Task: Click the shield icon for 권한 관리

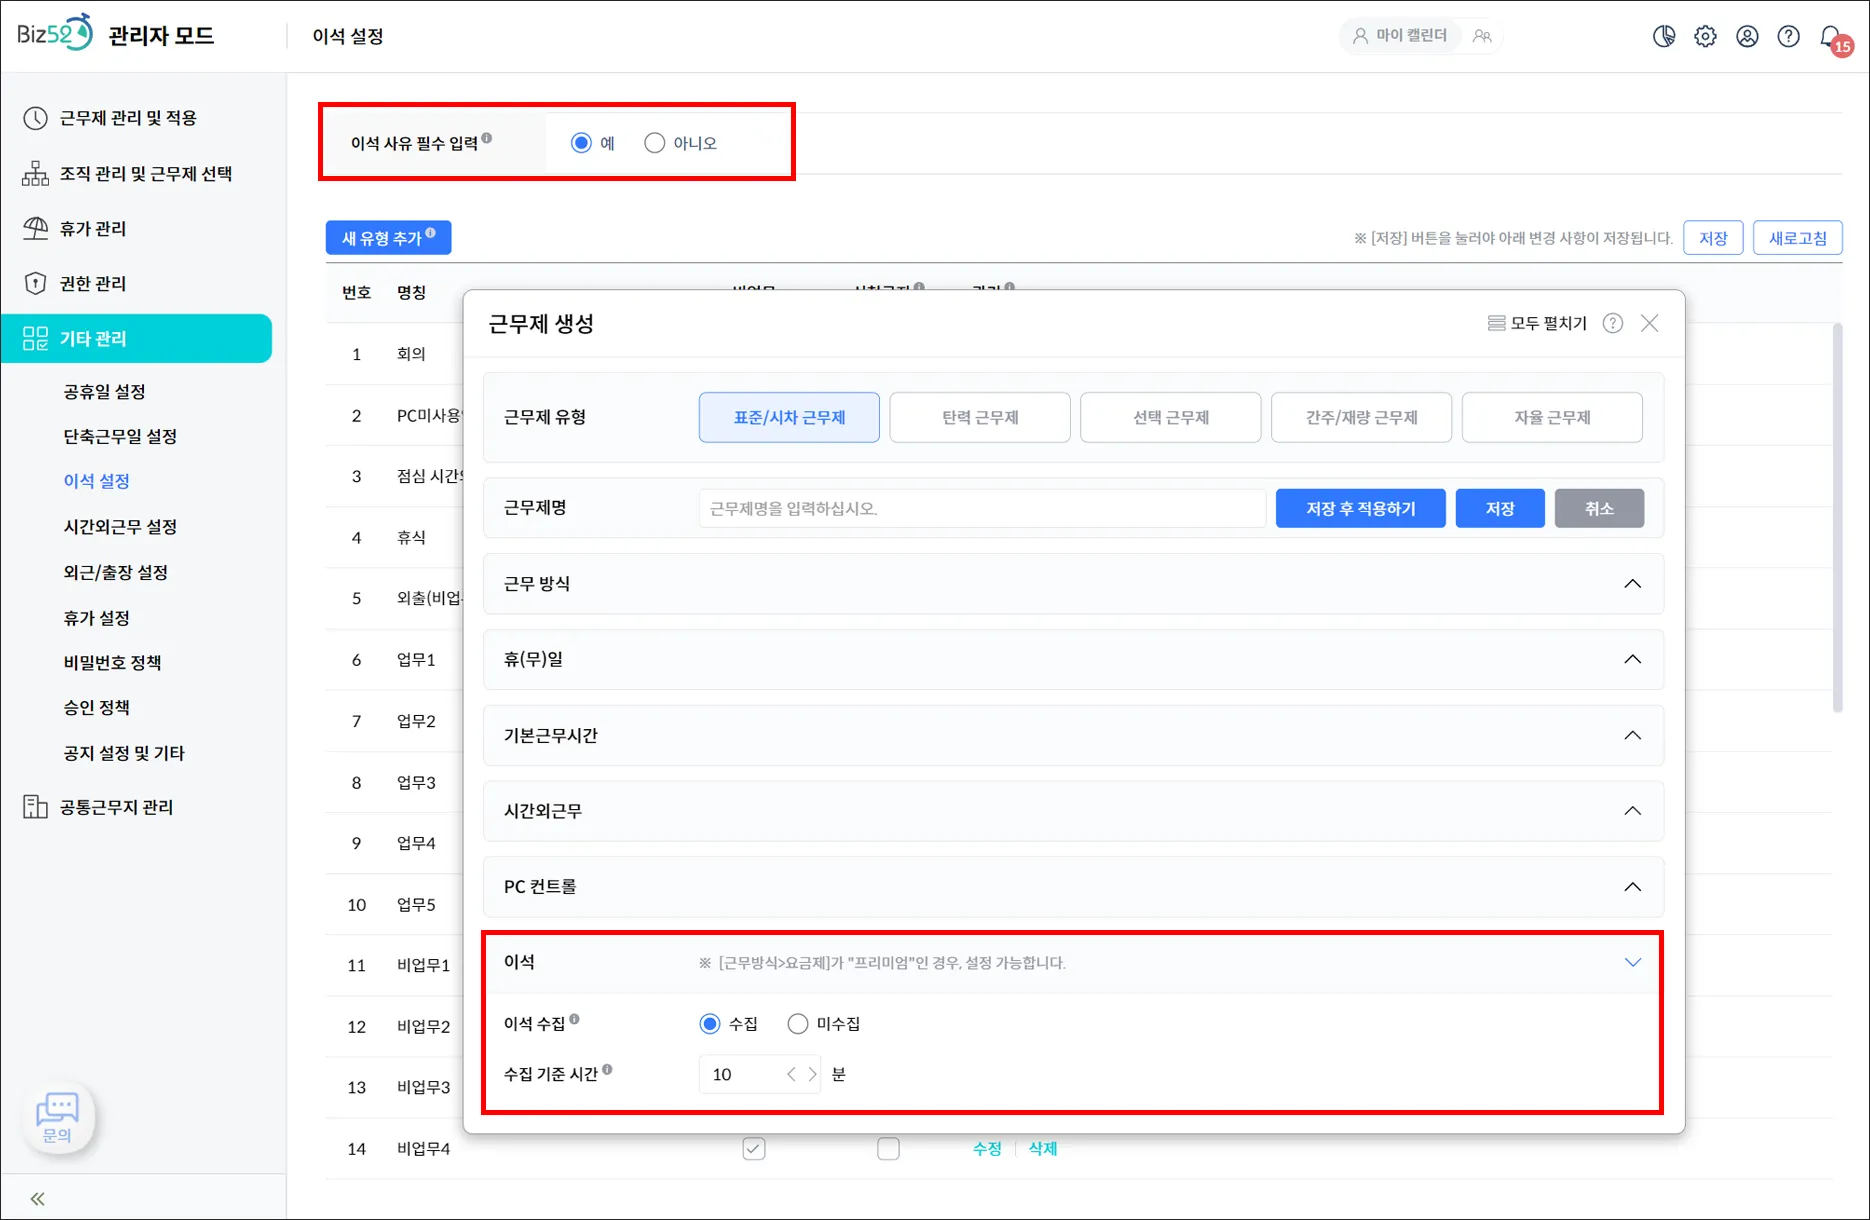Action: (35, 283)
